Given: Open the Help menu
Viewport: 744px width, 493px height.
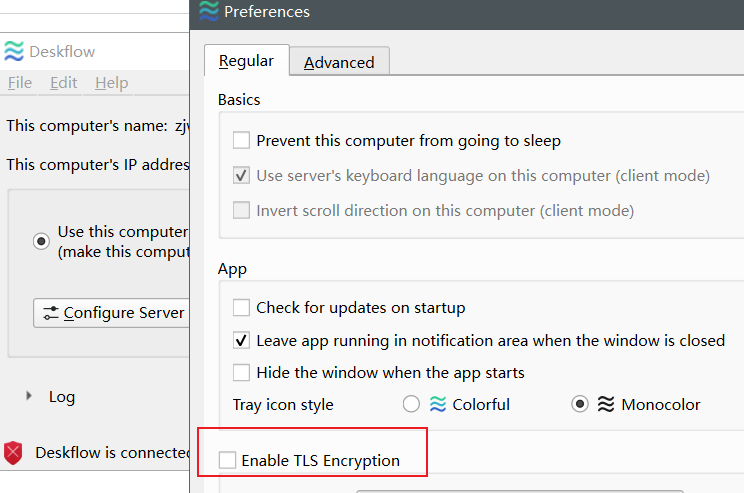Looking at the screenshot, I should tap(111, 83).
